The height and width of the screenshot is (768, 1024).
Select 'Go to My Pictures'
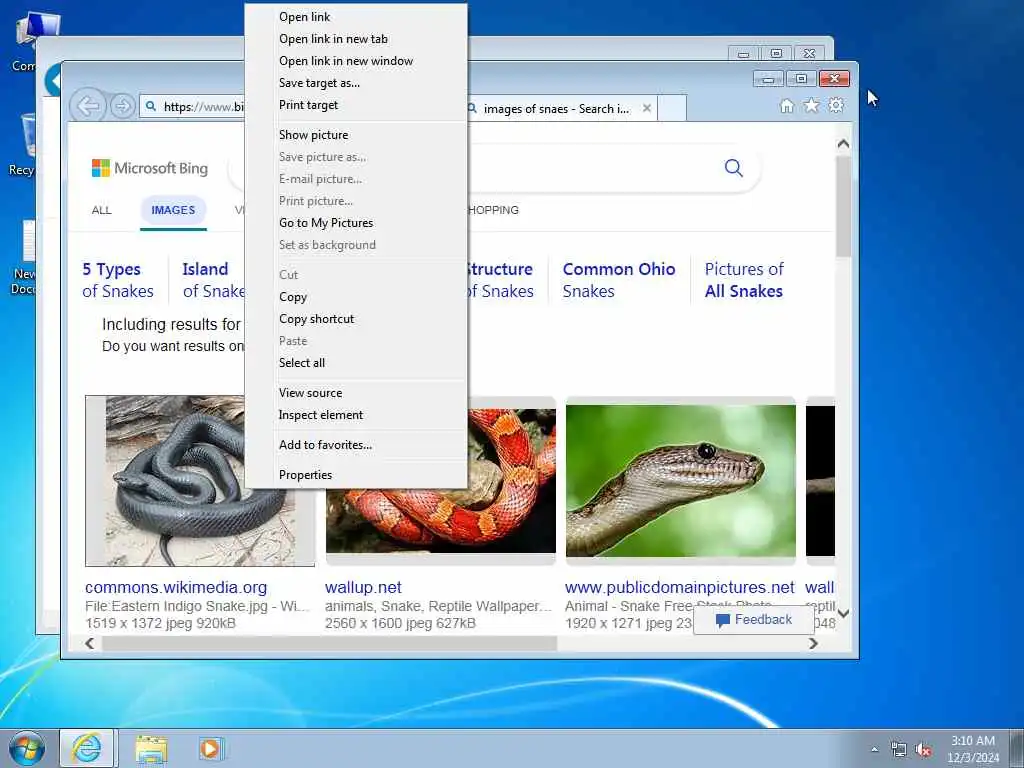pos(326,223)
